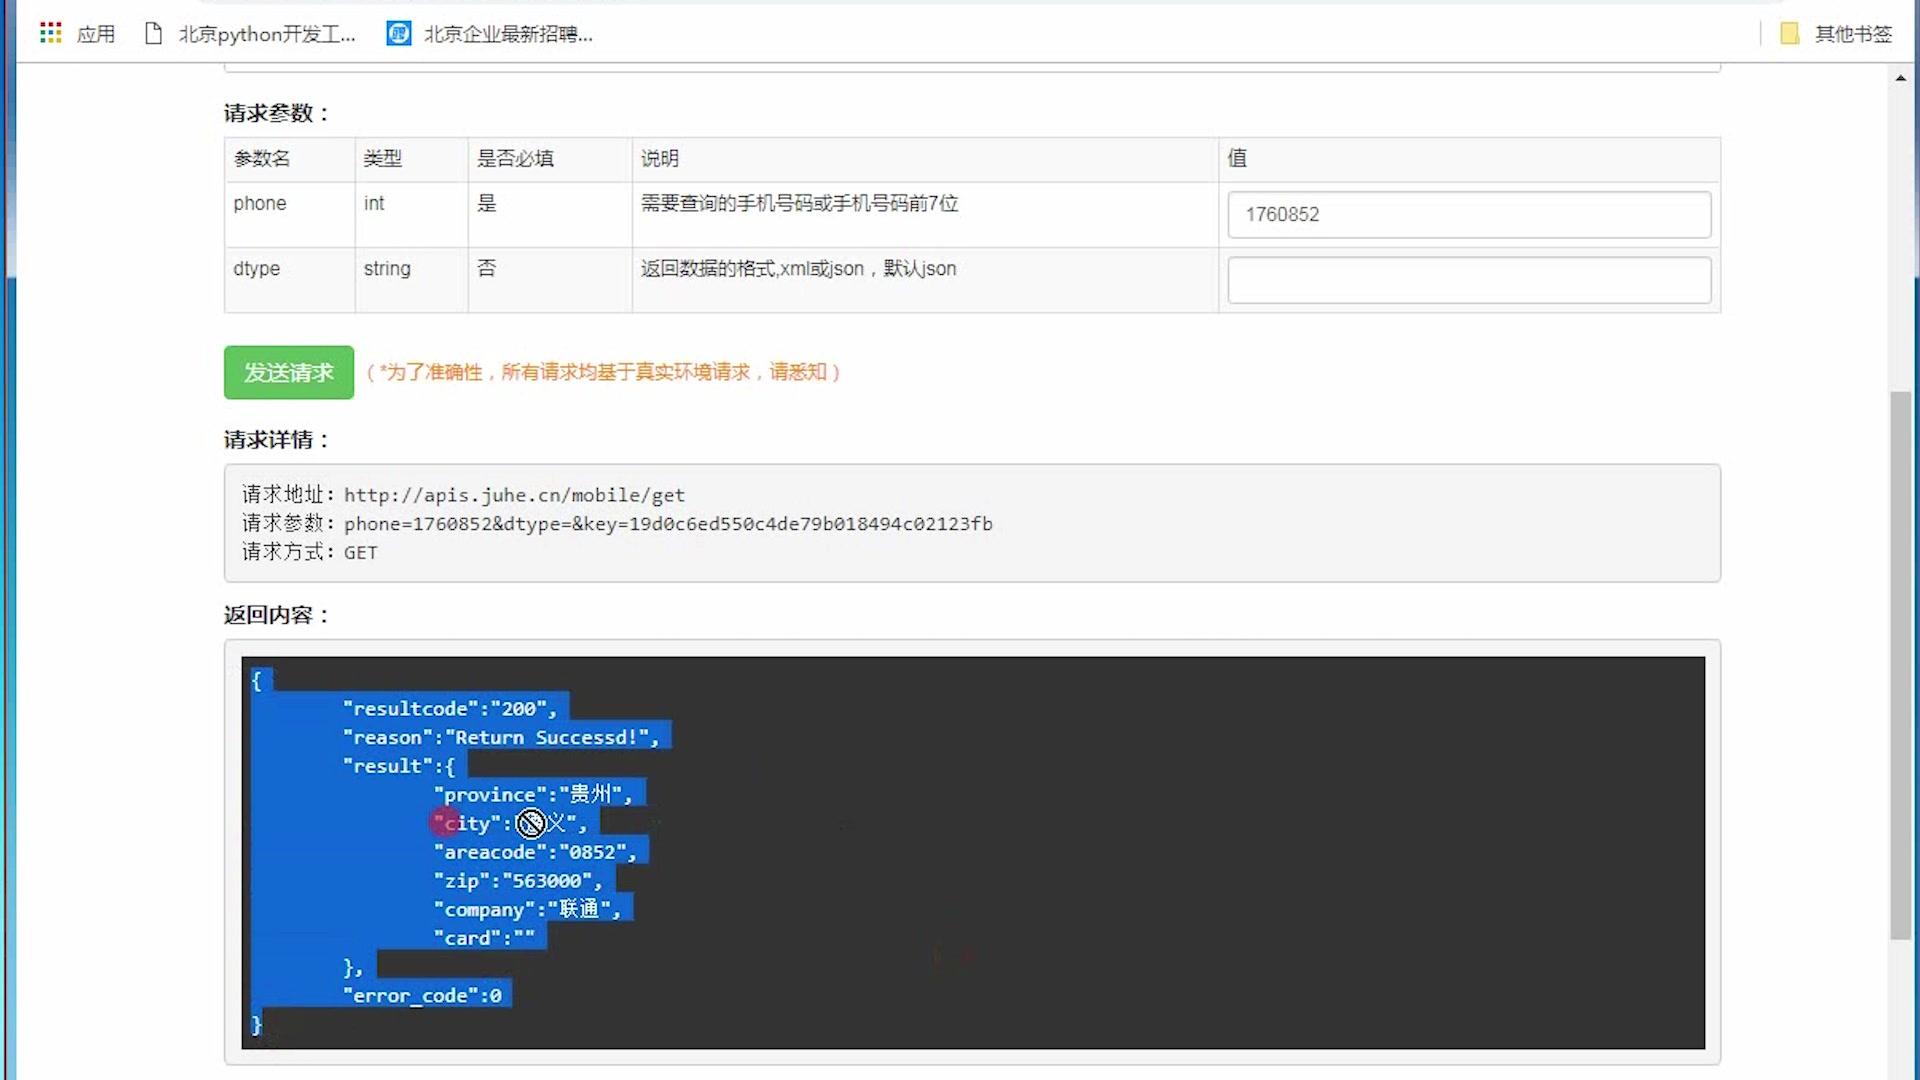Image resolution: width=1920 pixels, height=1080 pixels.
Task: Click the 北京python开发工 bookmark label
Action: pyautogui.click(x=267, y=34)
